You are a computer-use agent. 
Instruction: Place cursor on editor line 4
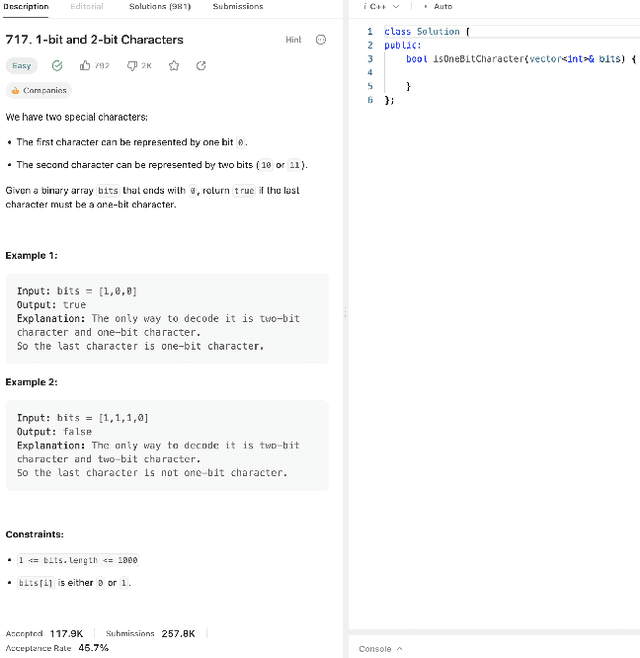[512, 73]
